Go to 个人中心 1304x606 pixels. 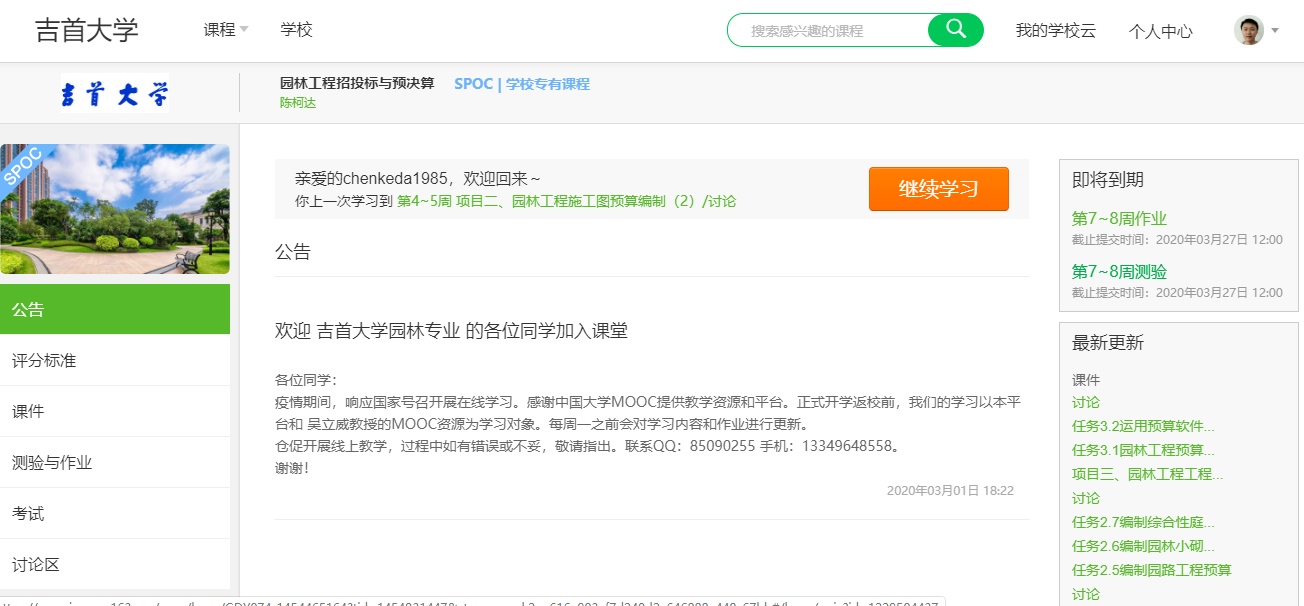click(1159, 31)
